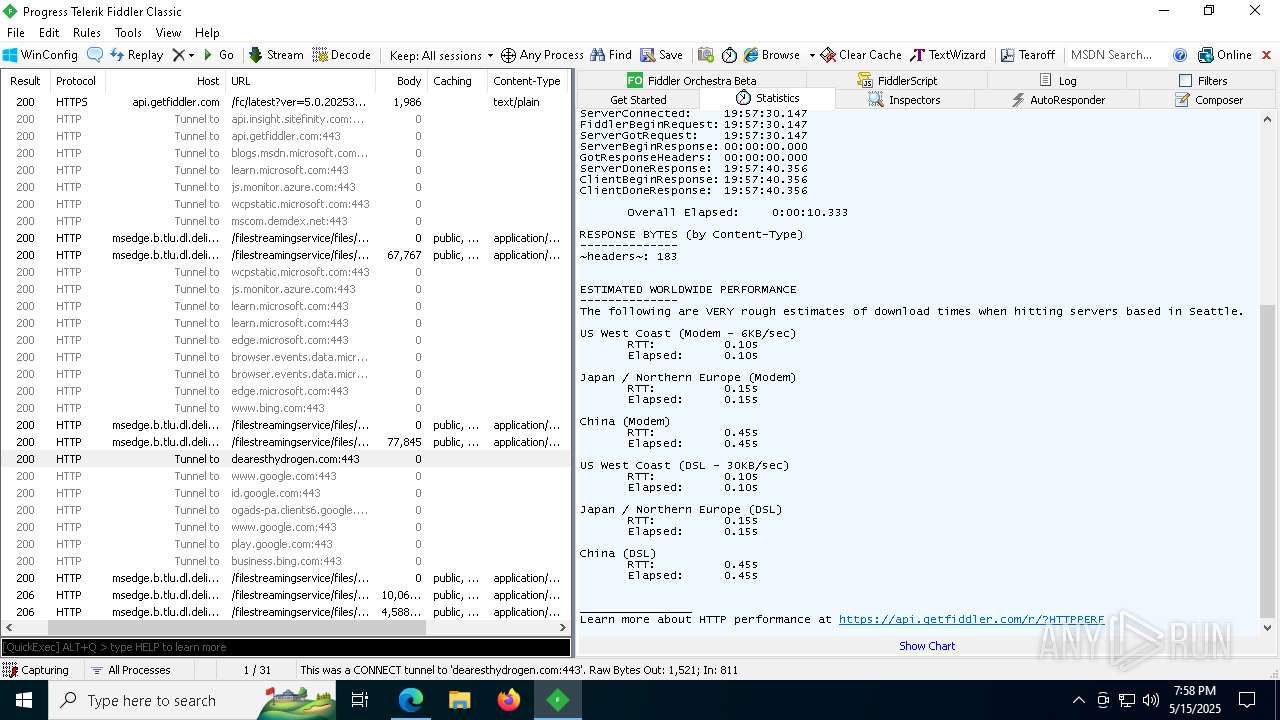Switch to the Composer tab
Image resolution: width=1280 pixels, height=720 pixels.
tap(1209, 100)
